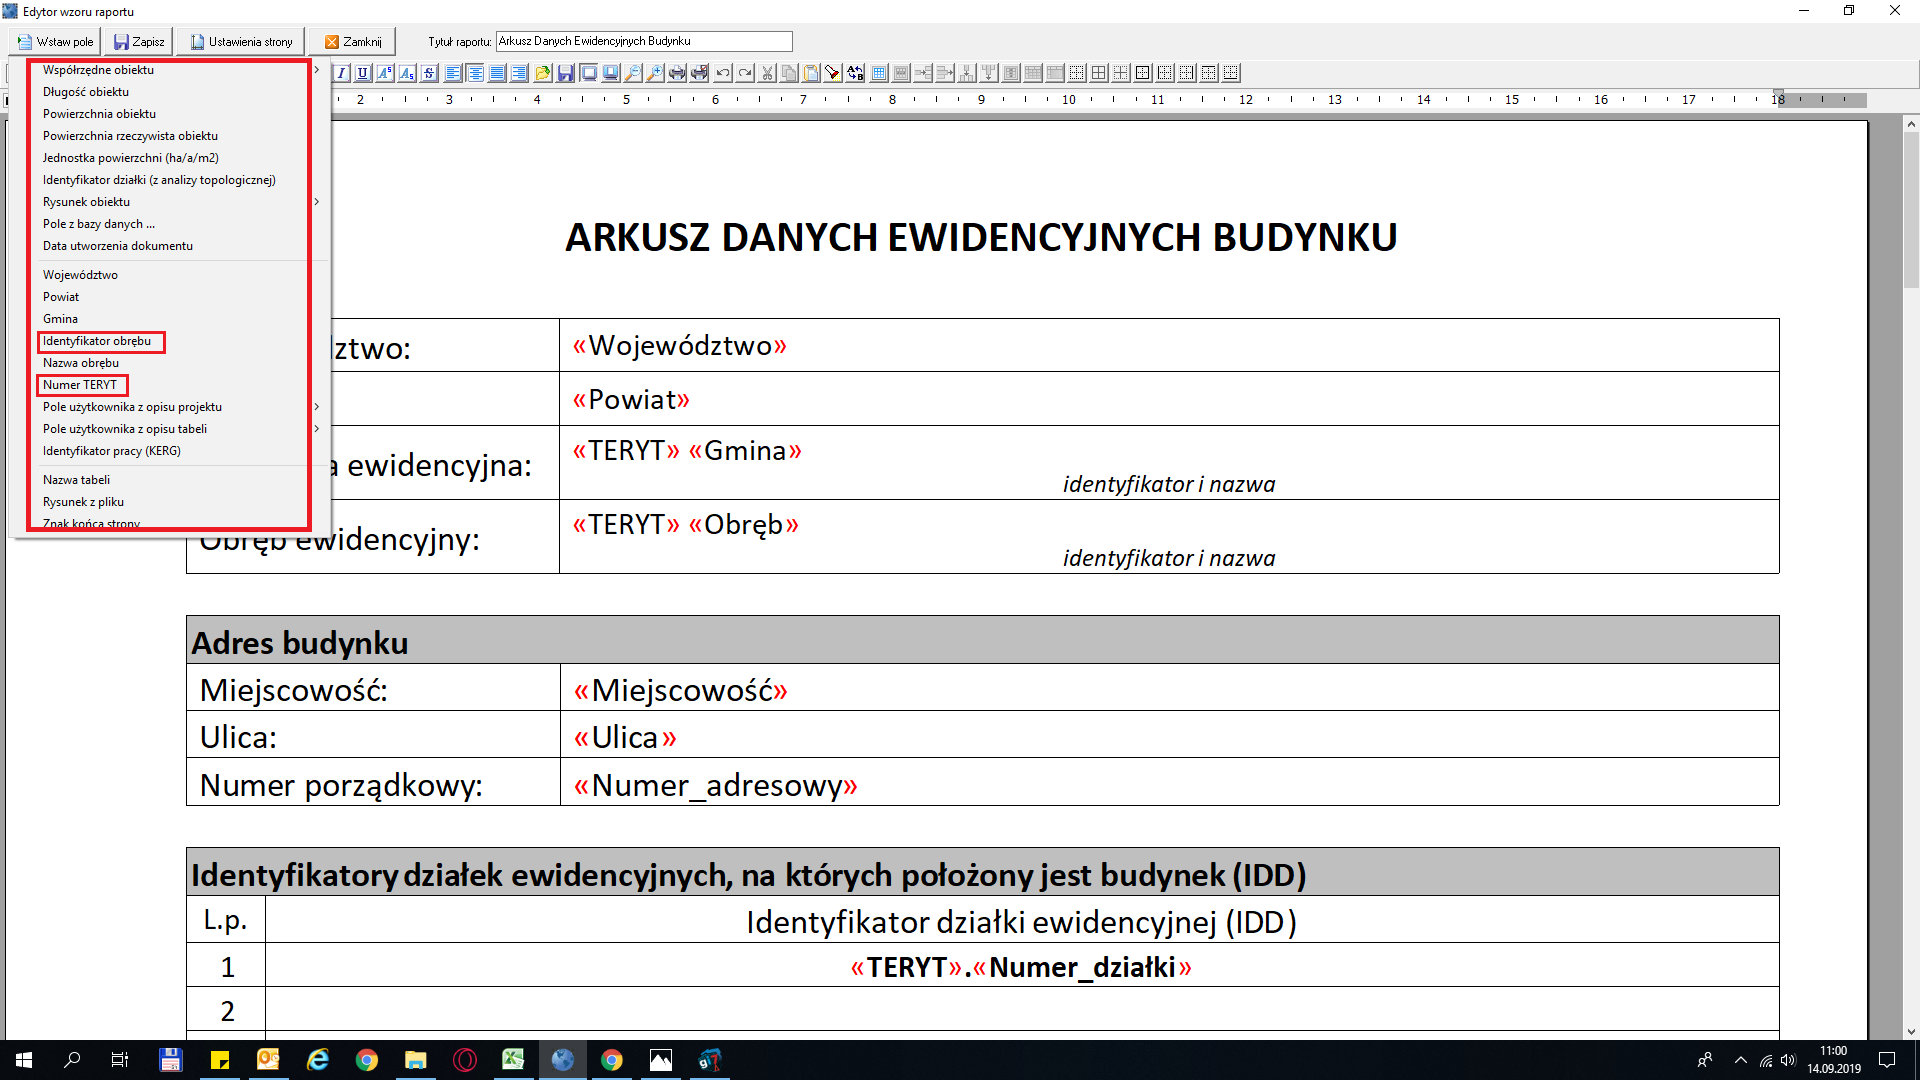1920x1080 pixels.
Task: Print the report with printer icon
Action: [x=676, y=73]
